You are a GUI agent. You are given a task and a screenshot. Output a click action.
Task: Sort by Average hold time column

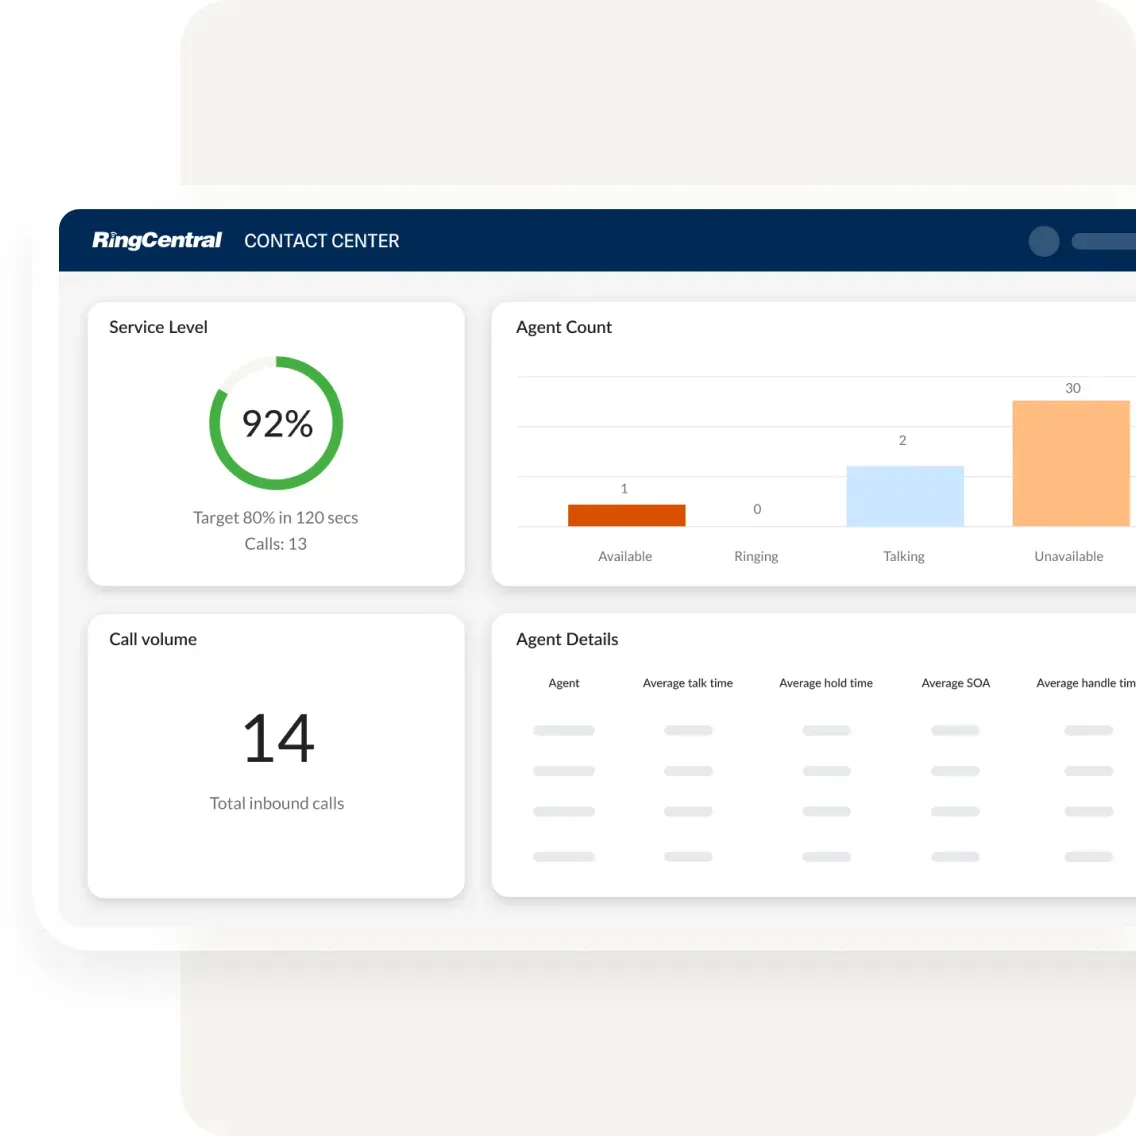pyautogui.click(x=826, y=682)
